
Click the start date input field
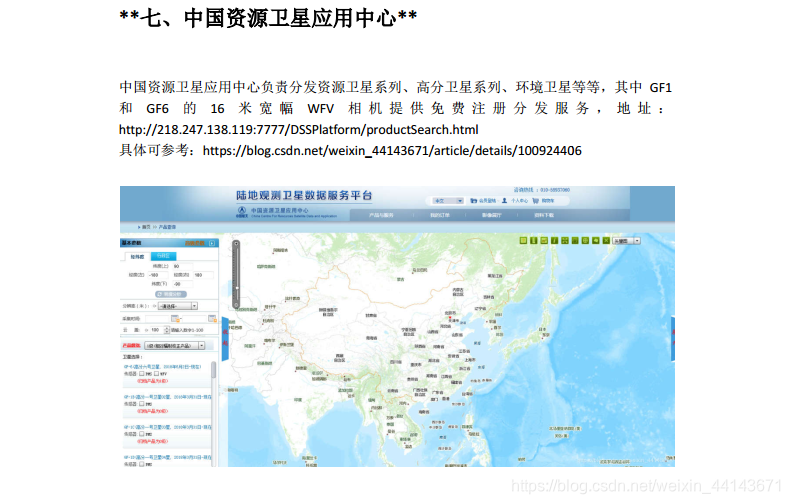point(157,319)
